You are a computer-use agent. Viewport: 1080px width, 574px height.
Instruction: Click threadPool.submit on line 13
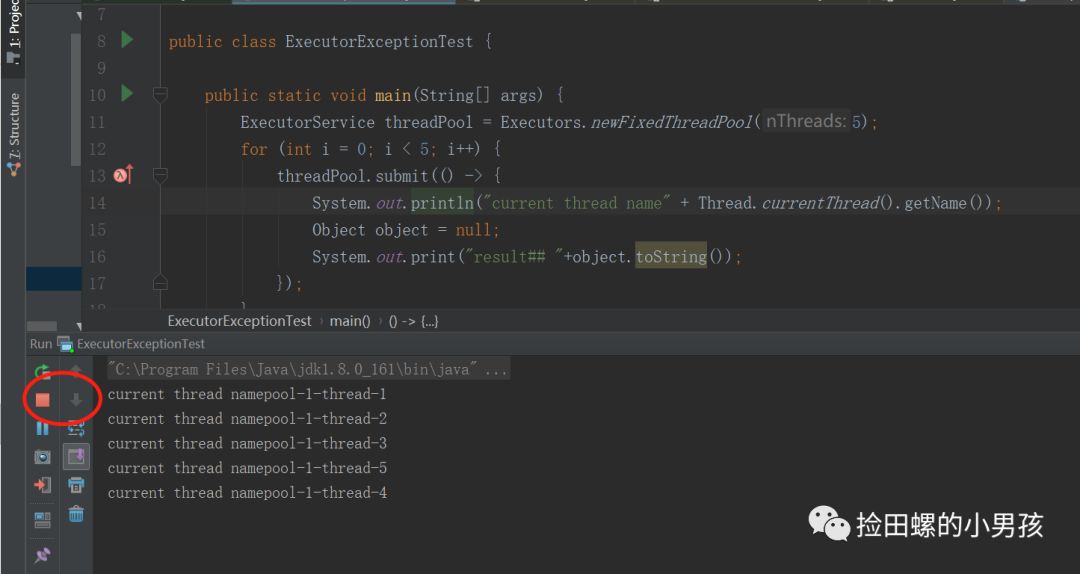pyautogui.click(x=352, y=176)
